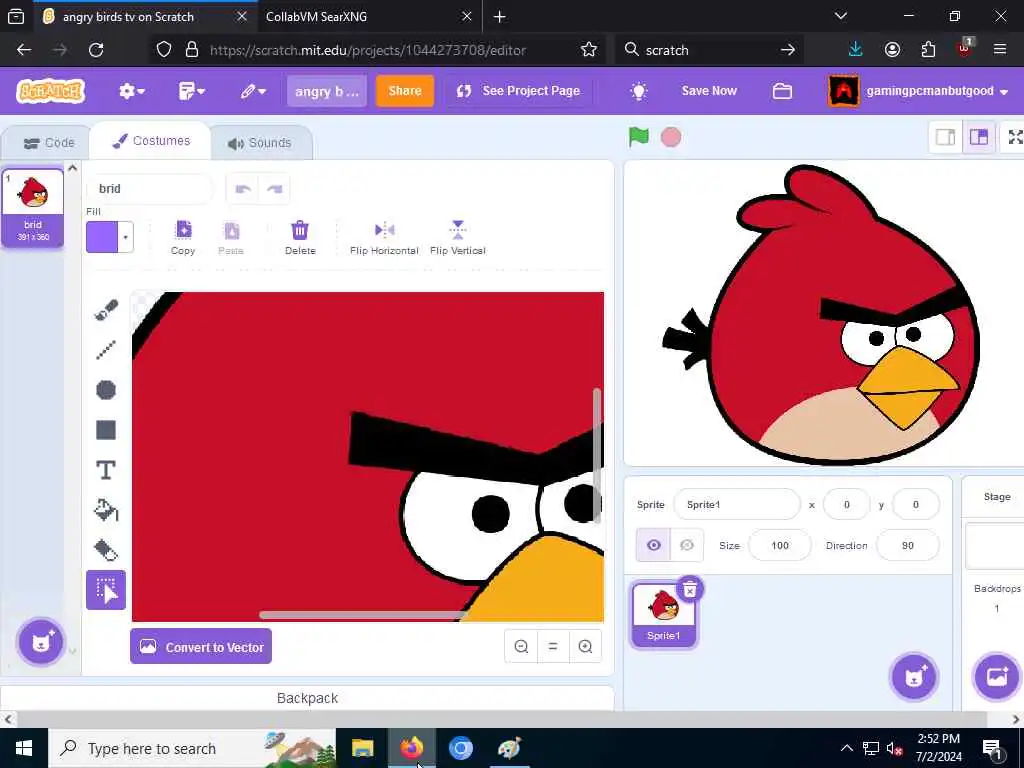Screen dimensions: 1024x768
Task: Delete Sprite1 with its trash badge
Action: pyautogui.click(x=690, y=590)
